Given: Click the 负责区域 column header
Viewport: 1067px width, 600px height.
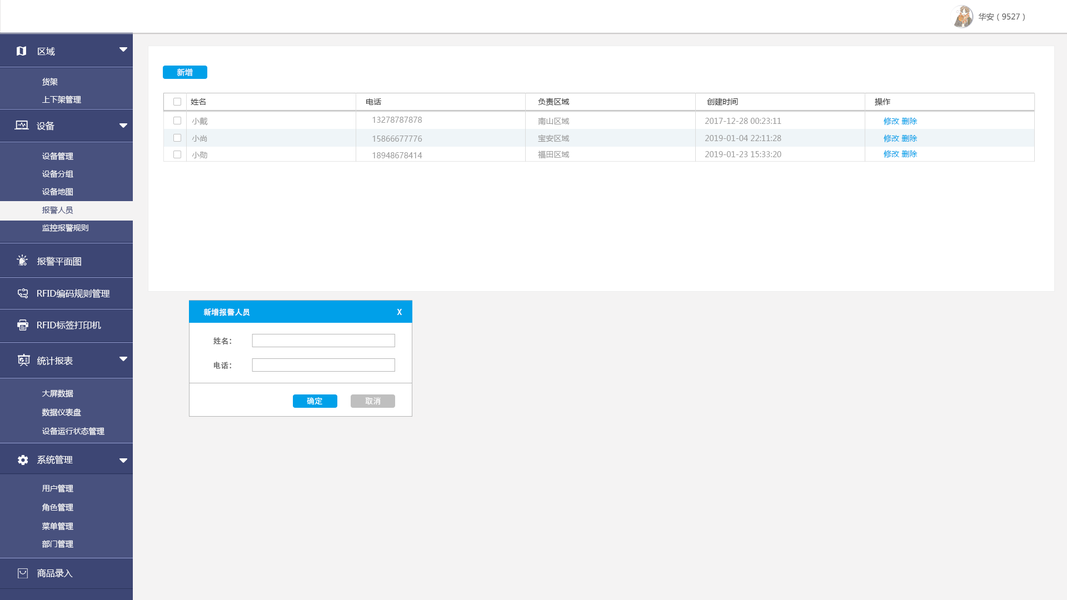Looking at the screenshot, I should point(553,102).
